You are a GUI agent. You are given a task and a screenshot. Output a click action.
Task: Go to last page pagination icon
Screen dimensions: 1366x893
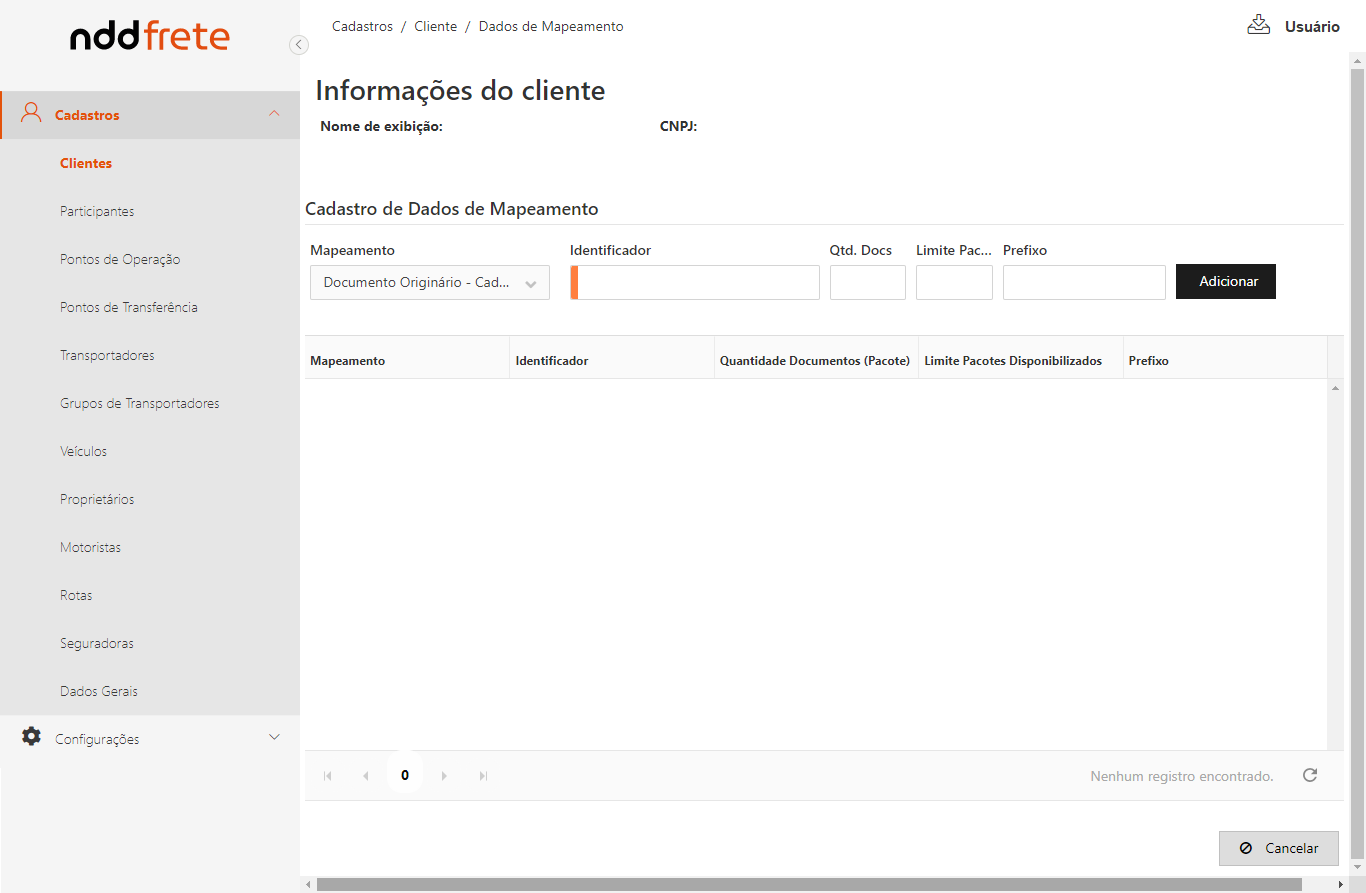click(x=483, y=776)
